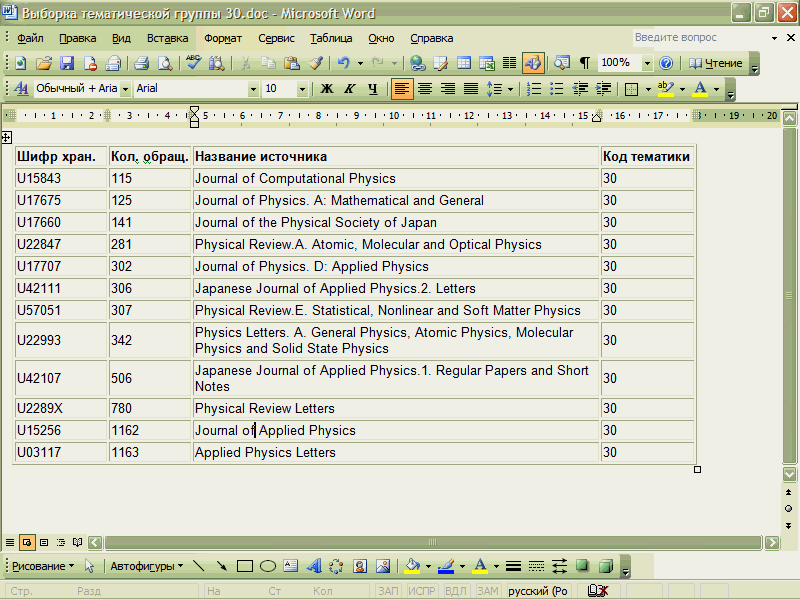Toggle bold formatting (Ж)
The height and width of the screenshot is (600, 800).
pos(326,89)
